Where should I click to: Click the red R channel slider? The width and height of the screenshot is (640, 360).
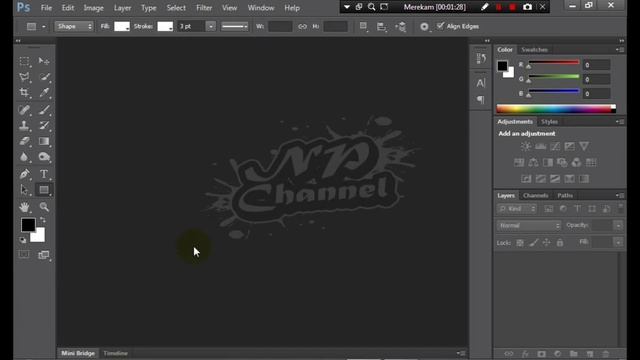pyautogui.click(x=554, y=62)
